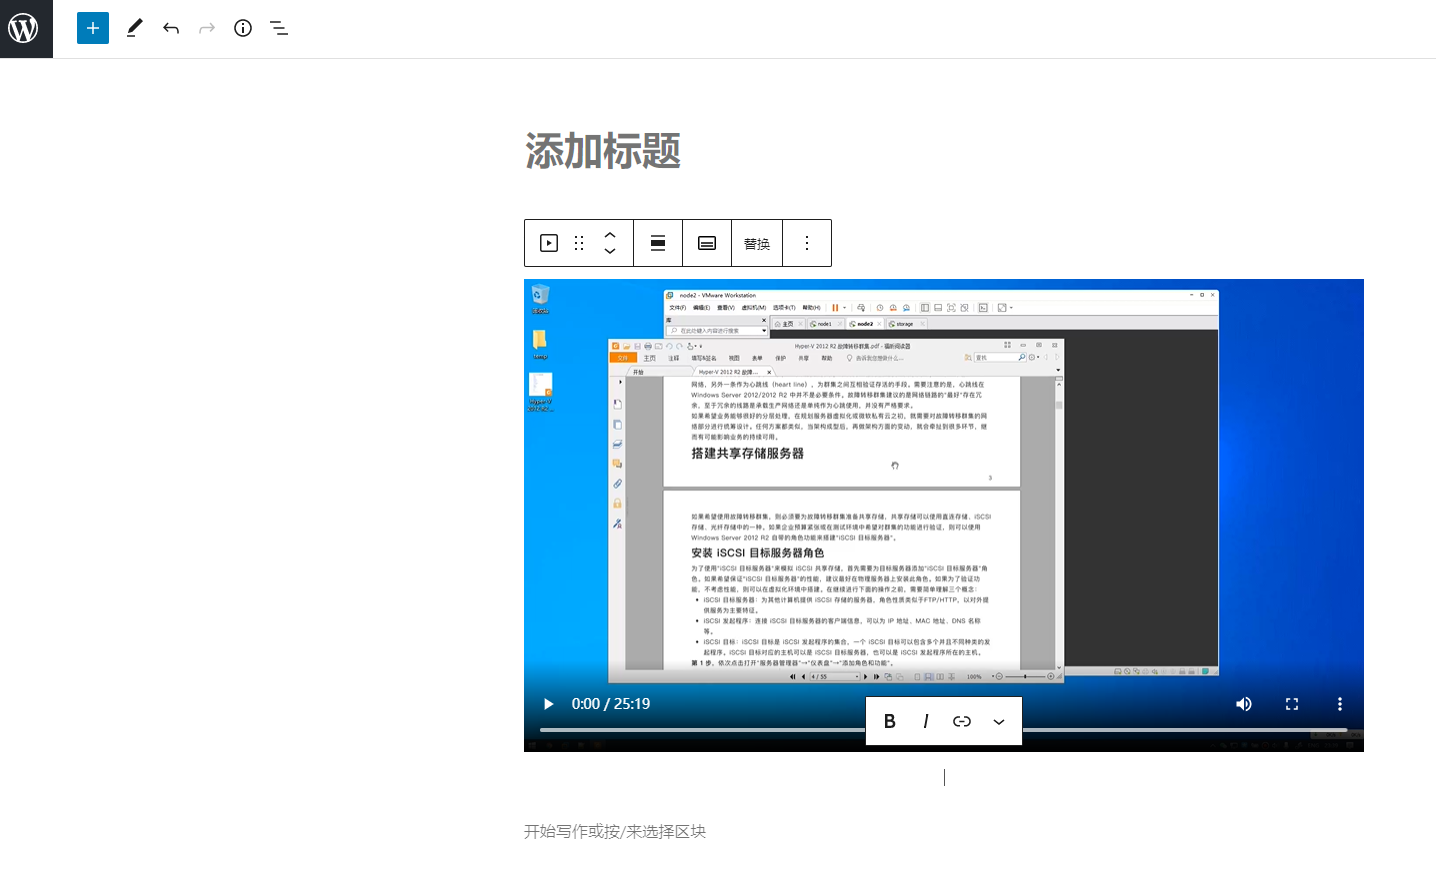Click the WordPress logo in the top bar
Viewport: 1436px width, 889px height.
(x=25, y=28)
